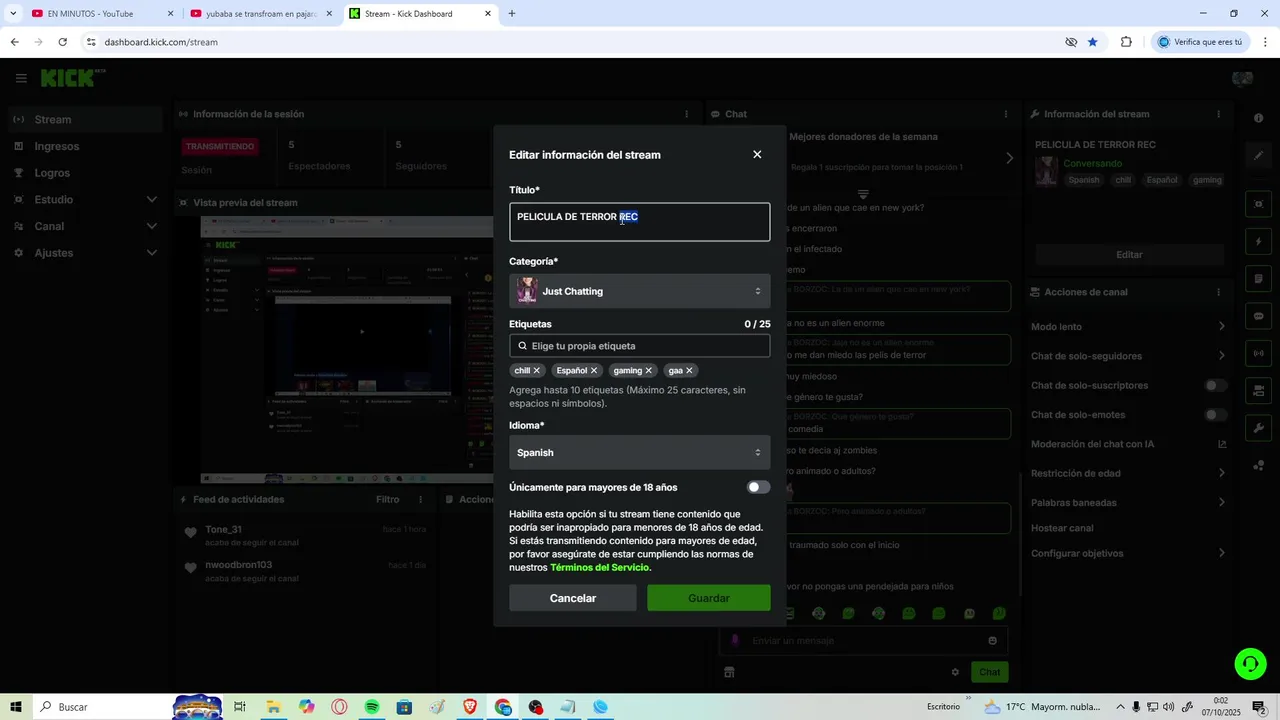This screenshot has height=720, width=1280.
Task: Click the Enviar un mensaje chat field
Action: coord(863,641)
